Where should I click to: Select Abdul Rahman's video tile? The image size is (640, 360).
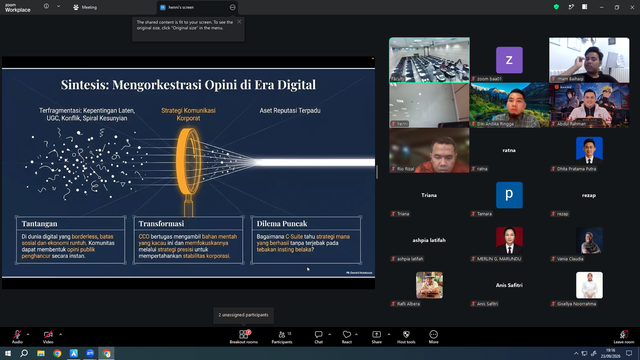(589, 105)
